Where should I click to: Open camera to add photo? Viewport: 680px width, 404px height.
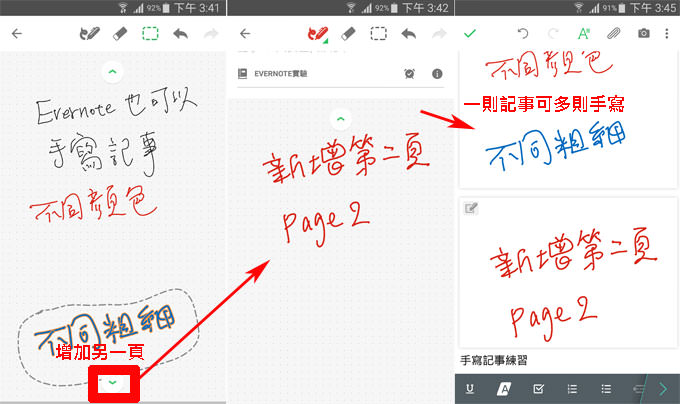pyautogui.click(x=644, y=33)
